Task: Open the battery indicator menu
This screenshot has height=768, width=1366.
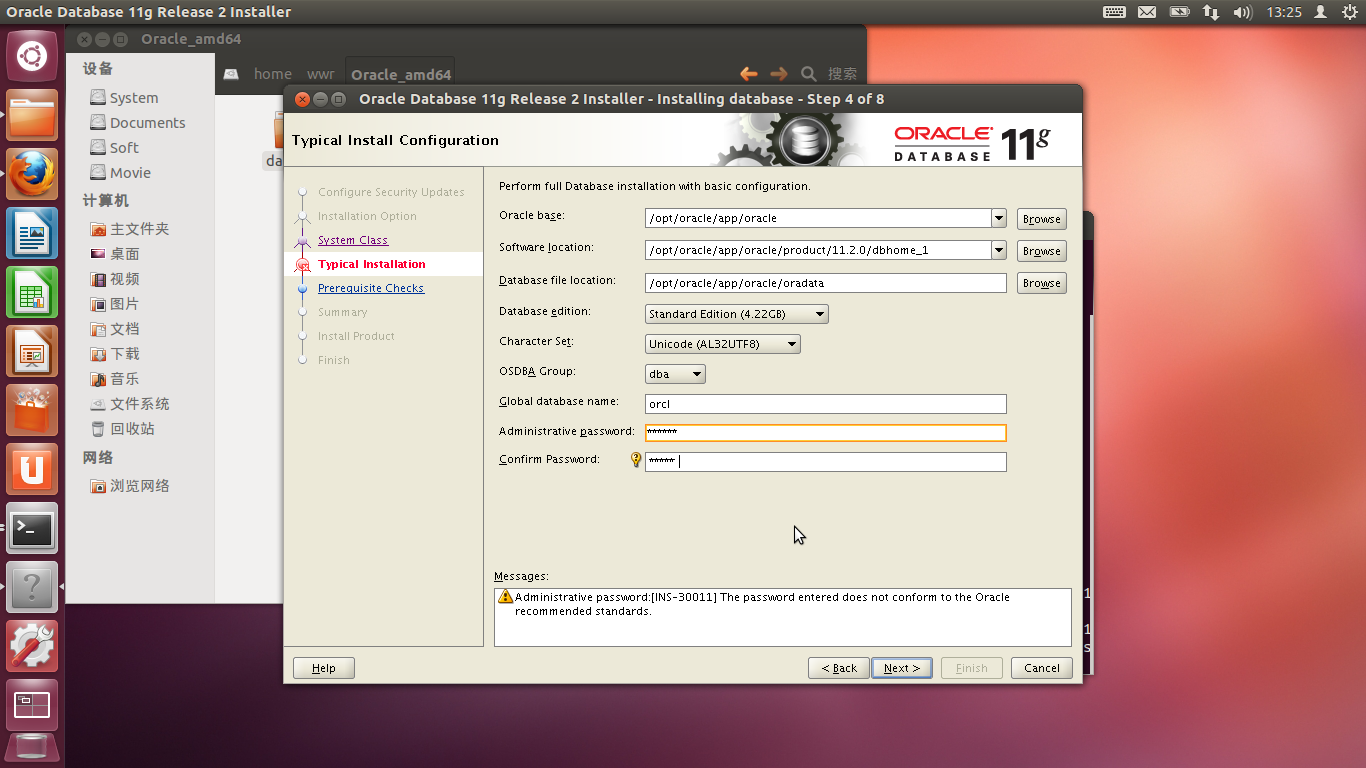Action: pos(1179,12)
